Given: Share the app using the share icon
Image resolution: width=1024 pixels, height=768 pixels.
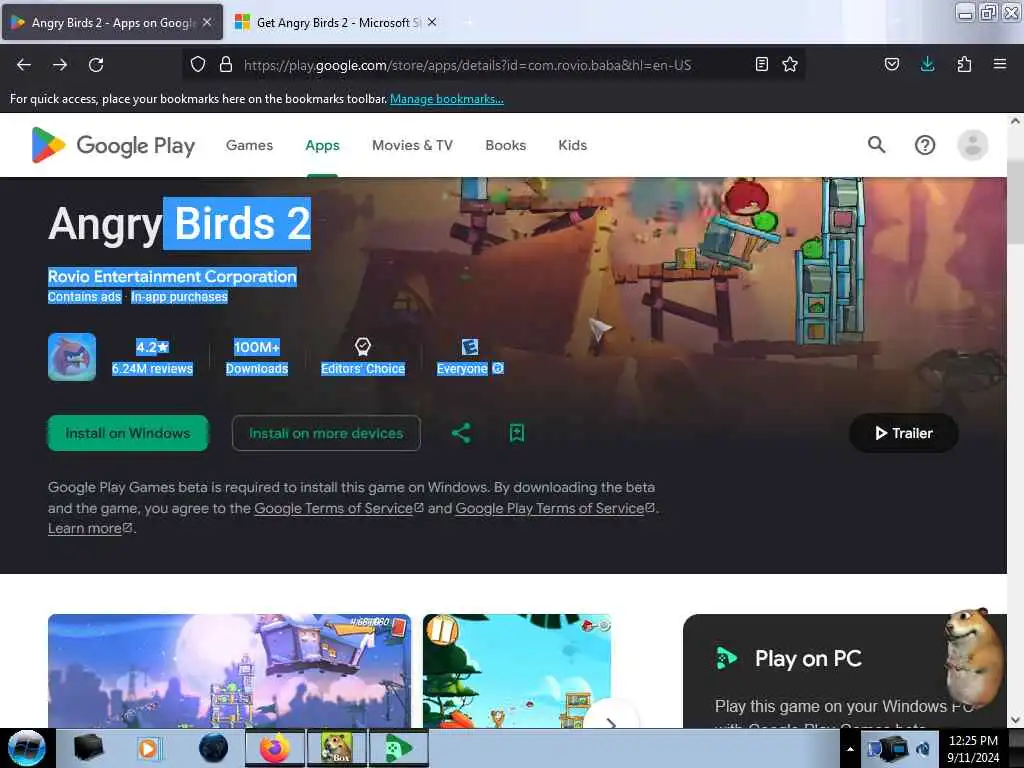Looking at the screenshot, I should 461,433.
